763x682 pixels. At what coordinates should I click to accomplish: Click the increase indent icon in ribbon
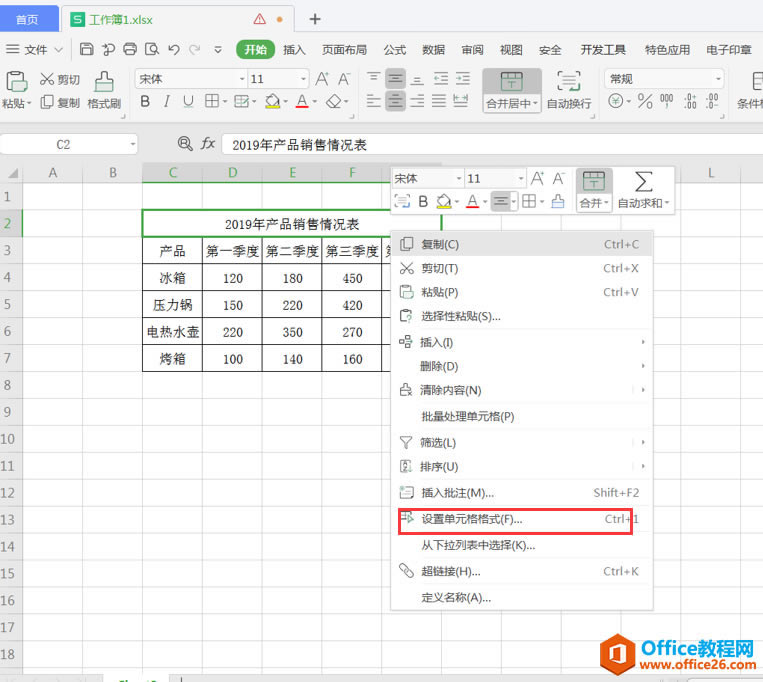pyautogui.click(x=462, y=78)
